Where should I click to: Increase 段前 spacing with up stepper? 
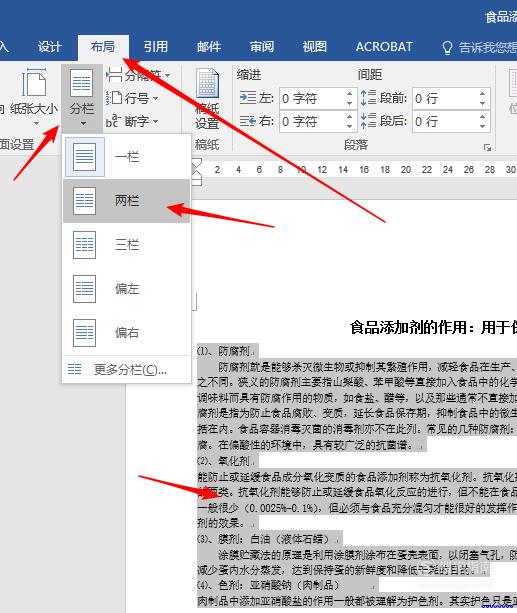pos(483,94)
